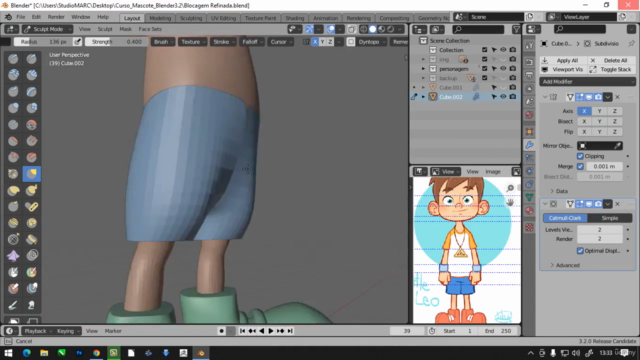640x360 pixels.
Task: Open the Sculpt Mode dropdown
Action: tap(47, 29)
